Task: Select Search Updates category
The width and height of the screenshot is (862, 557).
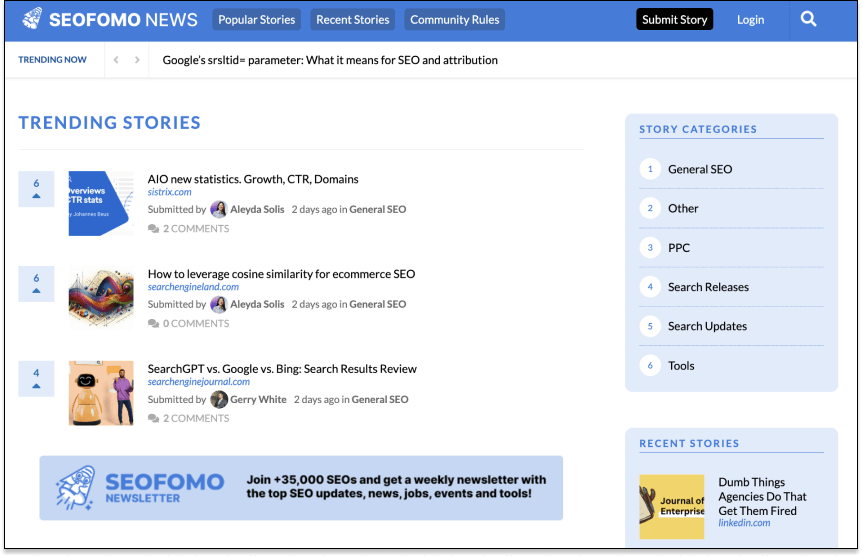Action: coord(707,326)
